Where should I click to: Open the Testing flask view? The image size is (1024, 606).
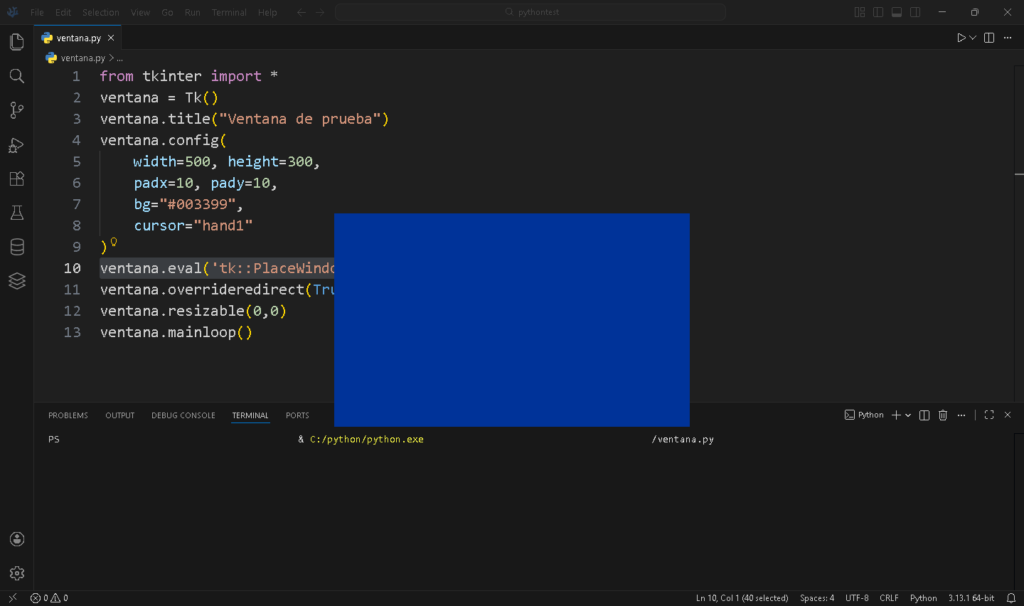coord(17,212)
